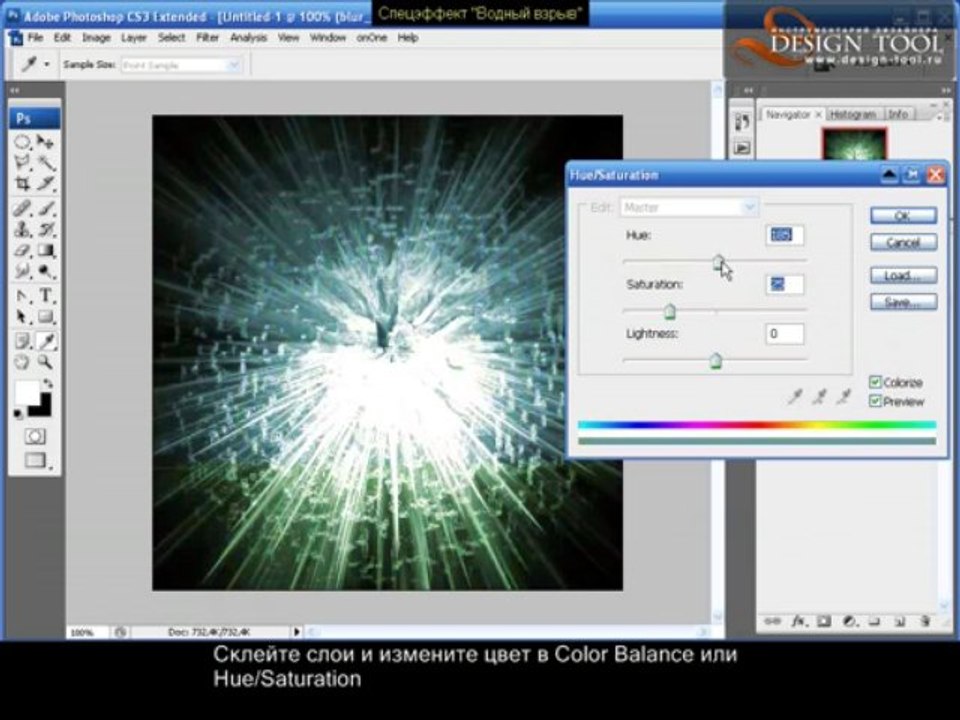
Task: Change the screen mode
Action: pyautogui.click(x=35, y=460)
